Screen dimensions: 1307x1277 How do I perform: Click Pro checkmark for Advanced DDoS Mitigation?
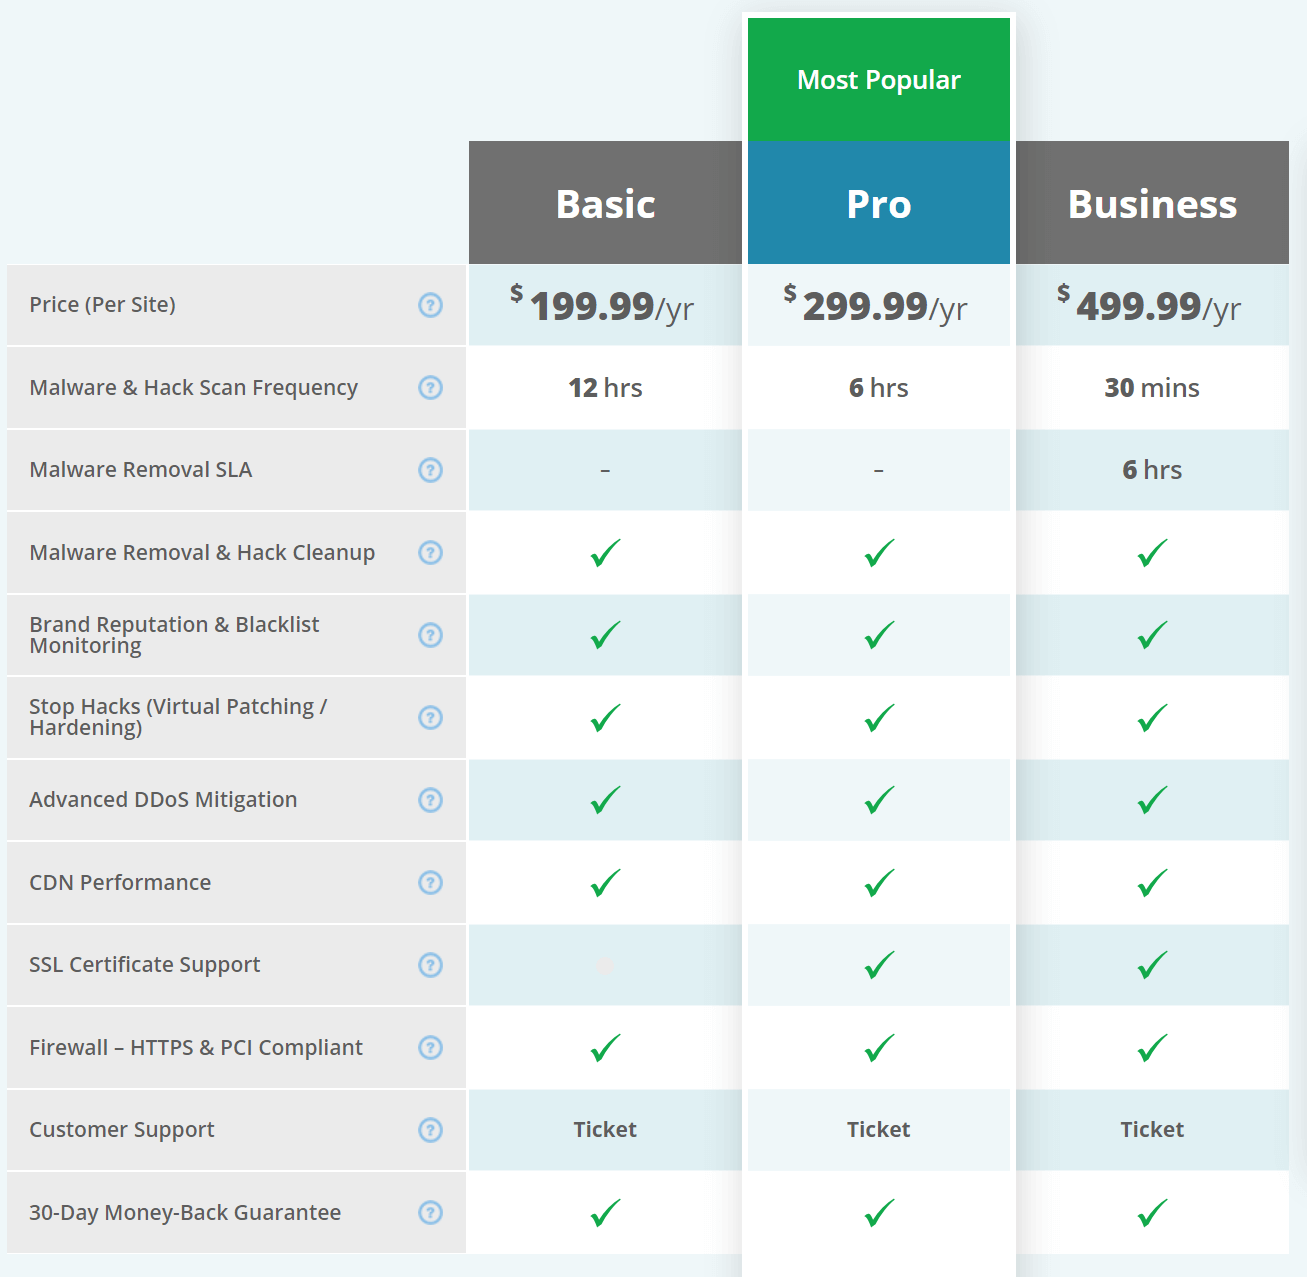point(879,800)
